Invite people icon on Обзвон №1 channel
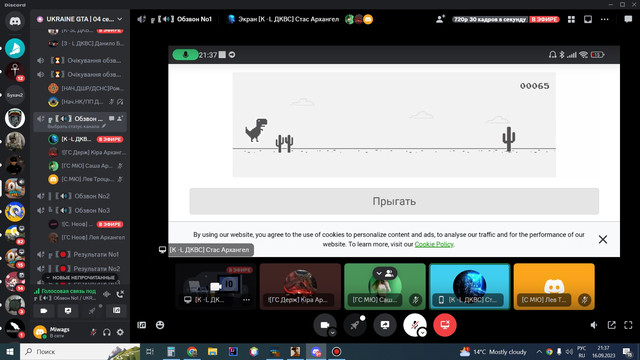Image resolution: width=640 pixels, height=360 pixels. (x=120, y=119)
